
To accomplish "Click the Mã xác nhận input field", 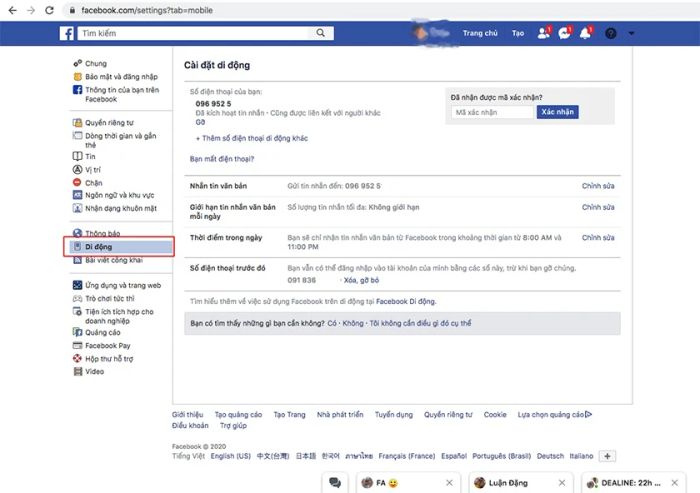I will 492,112.
